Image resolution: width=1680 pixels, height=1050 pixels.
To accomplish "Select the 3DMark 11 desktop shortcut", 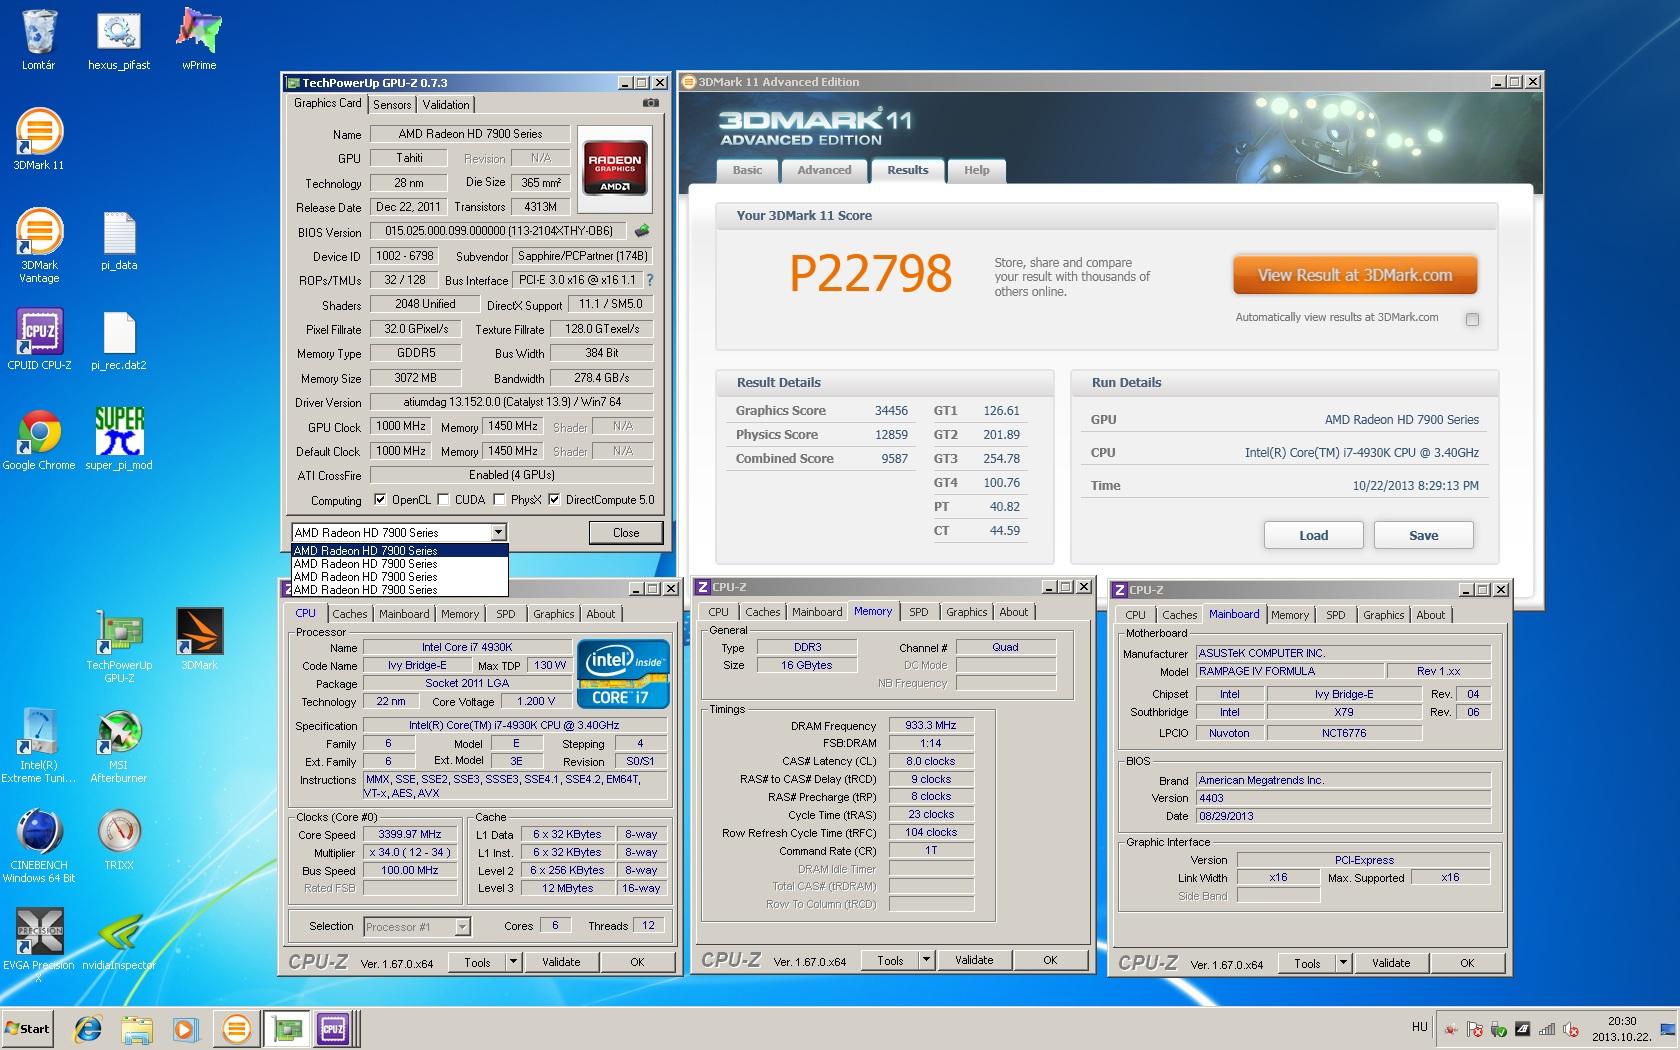I will (38, 139).
